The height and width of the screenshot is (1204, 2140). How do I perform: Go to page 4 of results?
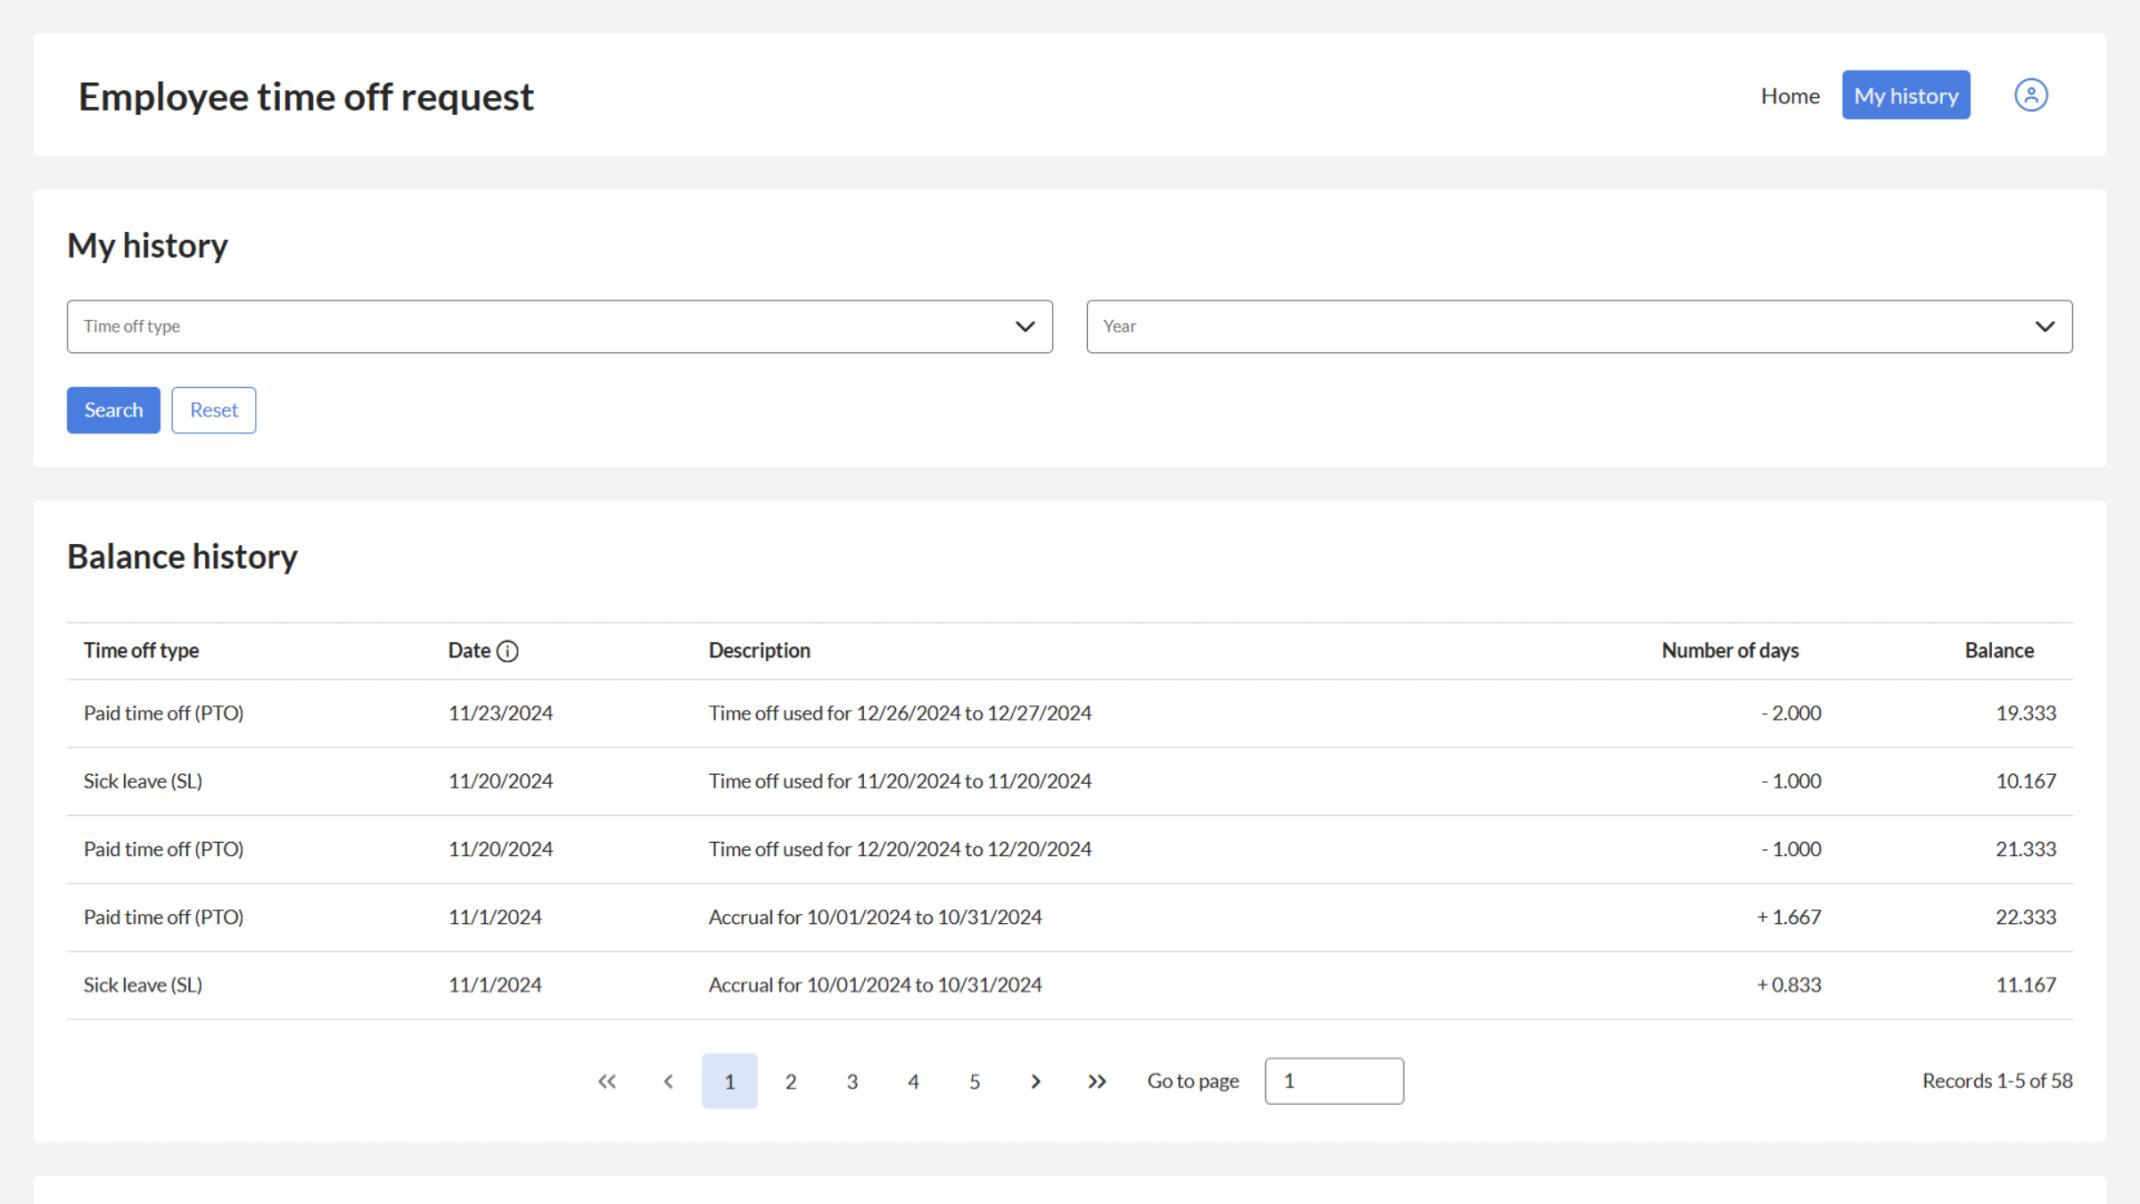click(x=913, y=1081)
